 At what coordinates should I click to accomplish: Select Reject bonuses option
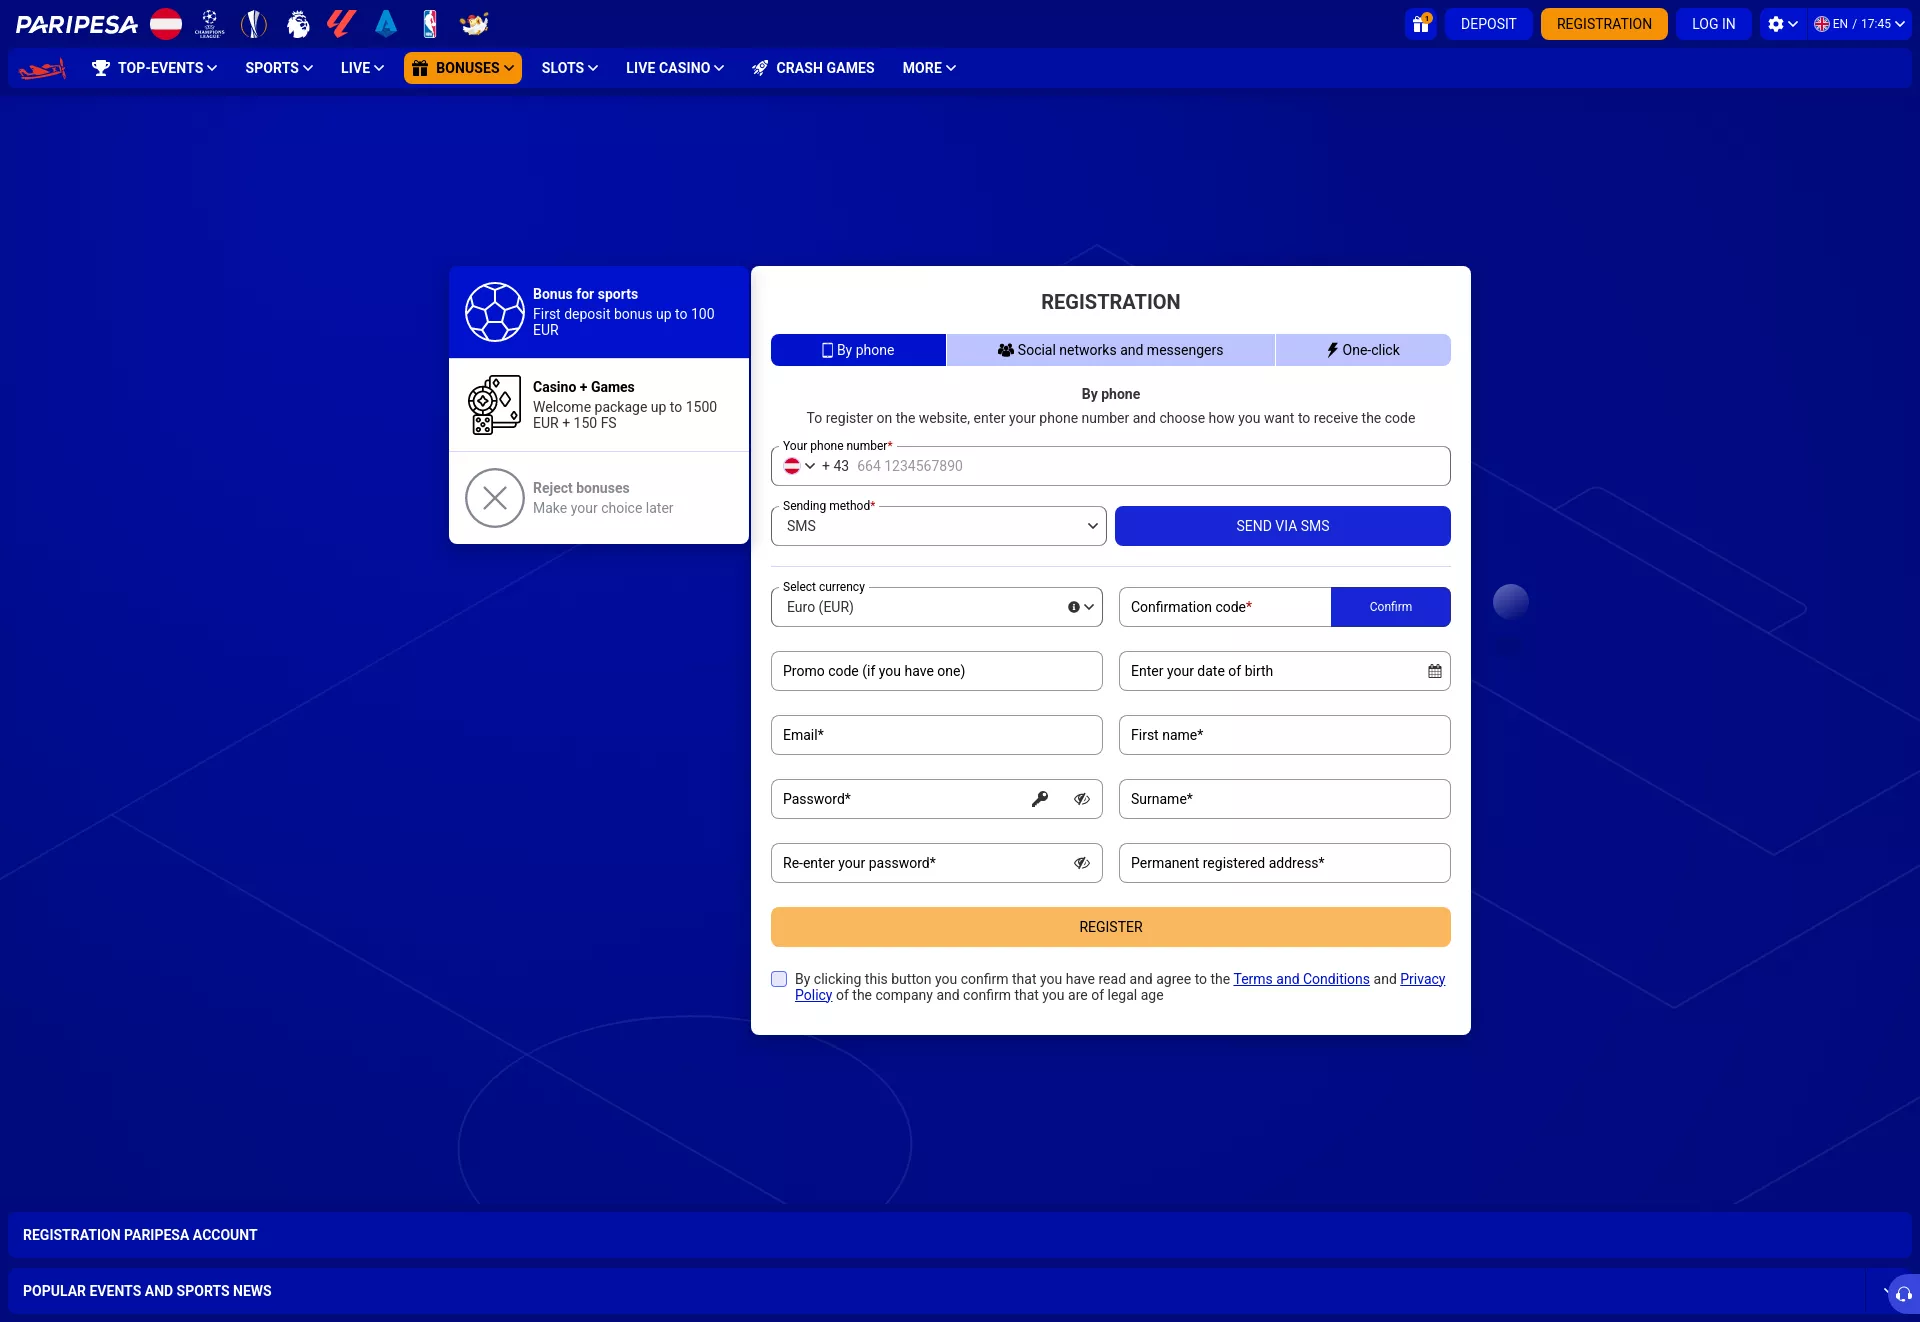(x=599, y=498)
